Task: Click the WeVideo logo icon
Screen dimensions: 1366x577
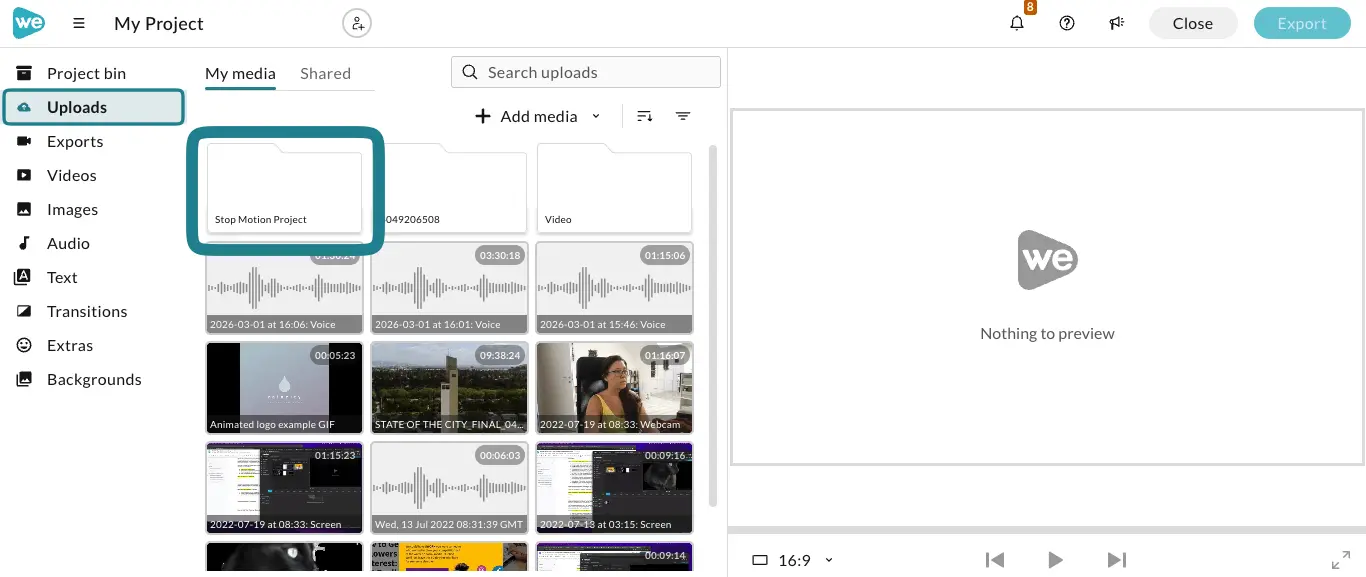Action: click(x=29, y=22)
